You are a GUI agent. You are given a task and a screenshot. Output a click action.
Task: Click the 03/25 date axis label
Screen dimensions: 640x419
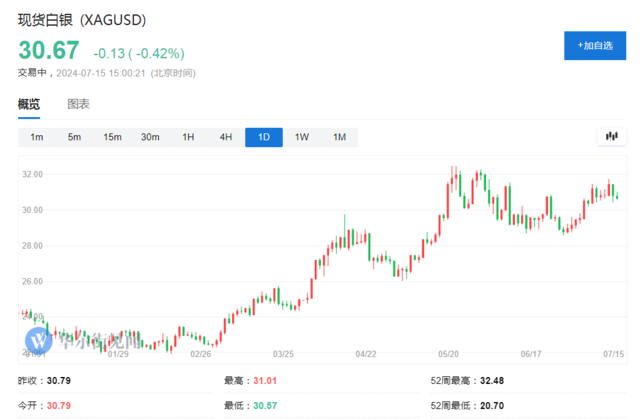(283, 354)
